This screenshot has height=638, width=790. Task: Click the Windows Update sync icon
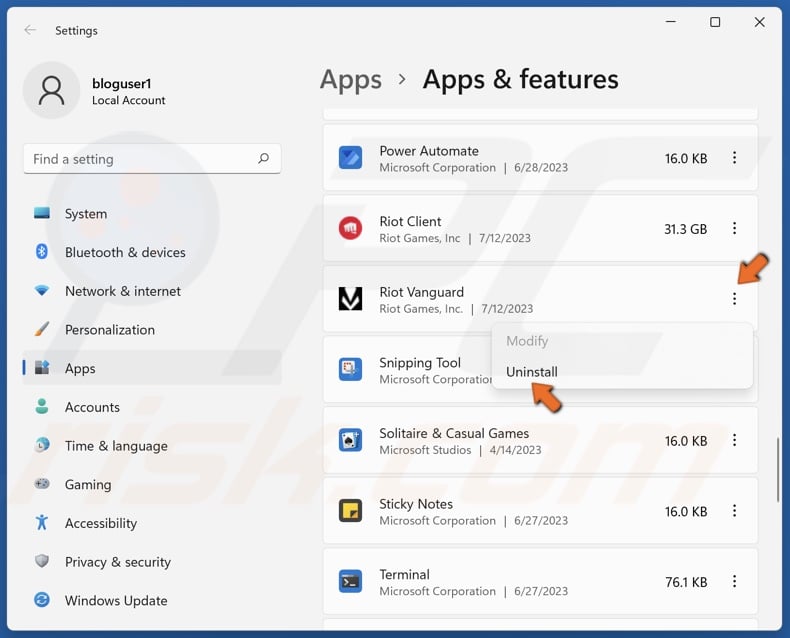(x=42, y=600)
